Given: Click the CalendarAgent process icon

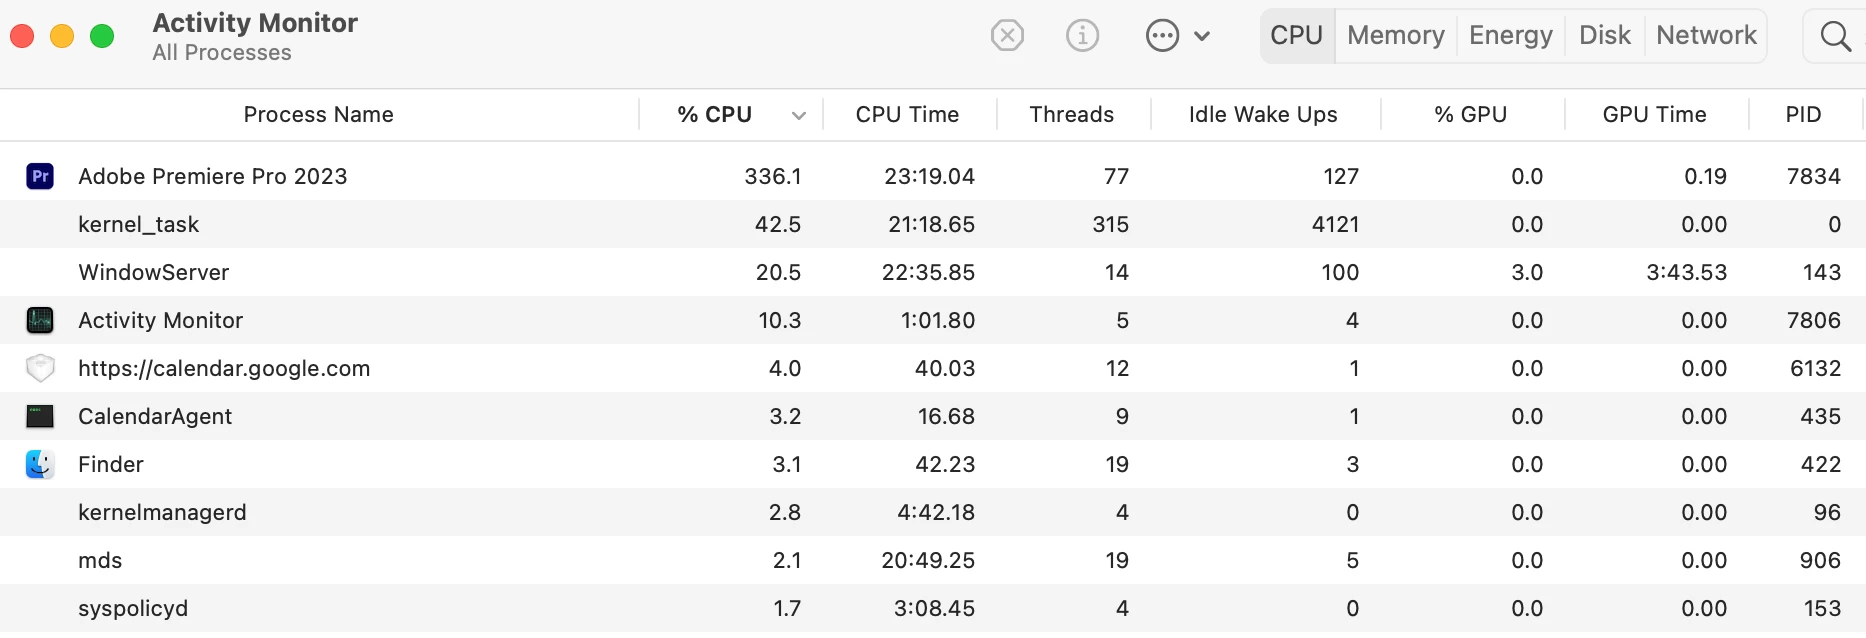Looking at the screenshot, I should point(40,416).
